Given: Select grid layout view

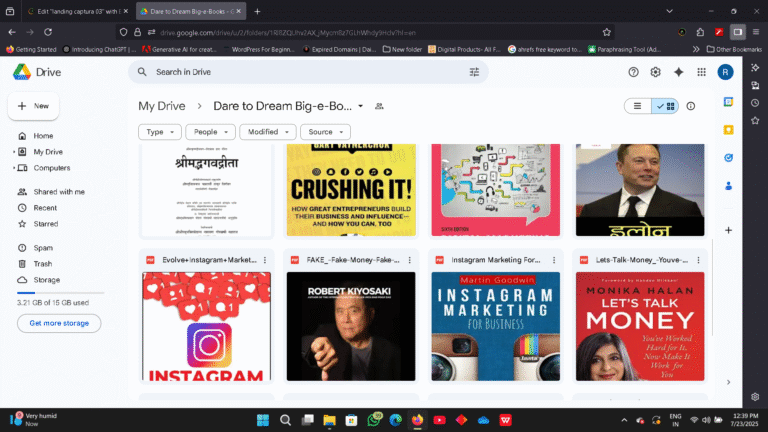Looking at the screenshot, I should 665,106.
